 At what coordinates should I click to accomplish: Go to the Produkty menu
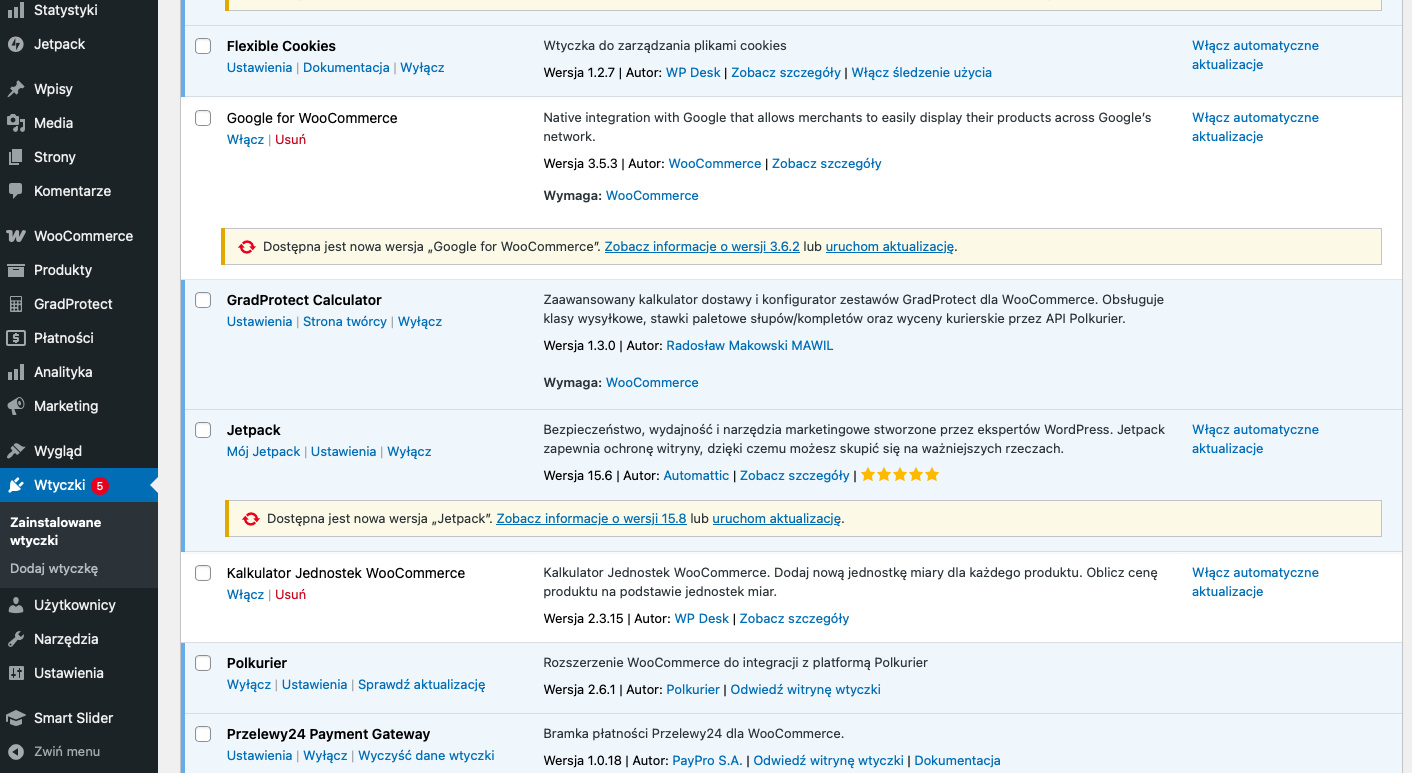pyautogui.click(x=79, y=270)
